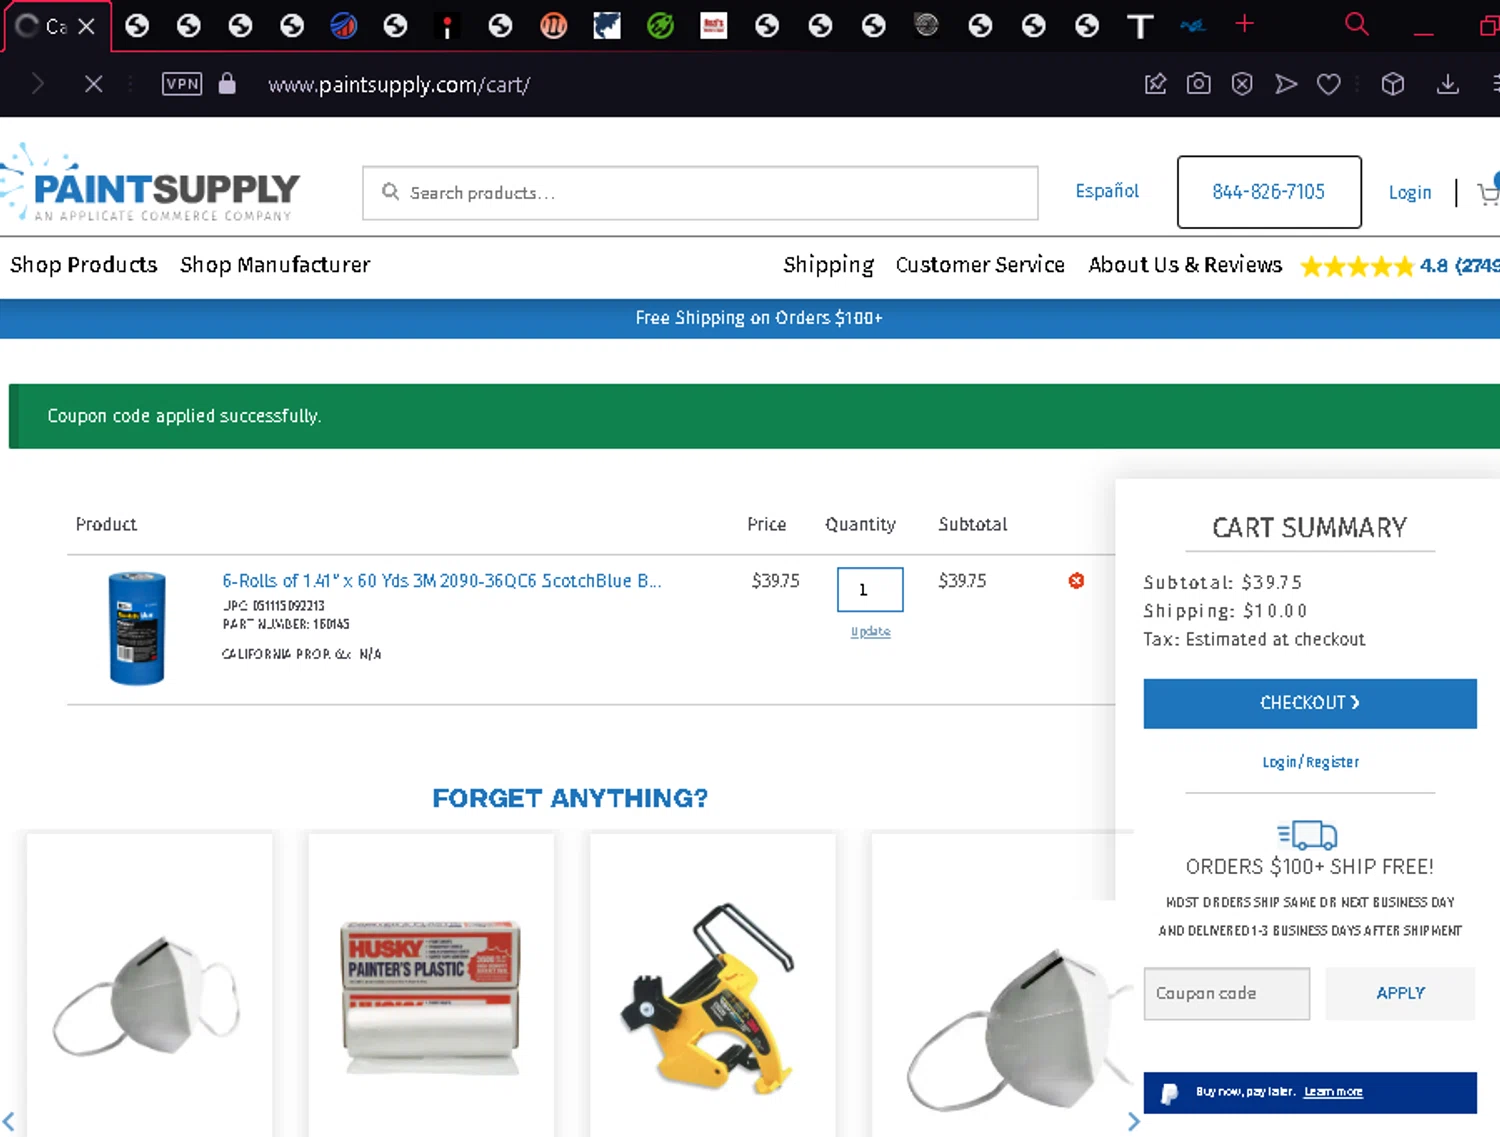Viewport: 1500px width, 1137px height.
Task: Open About Us & Reviews
Action: point(1185,265)
